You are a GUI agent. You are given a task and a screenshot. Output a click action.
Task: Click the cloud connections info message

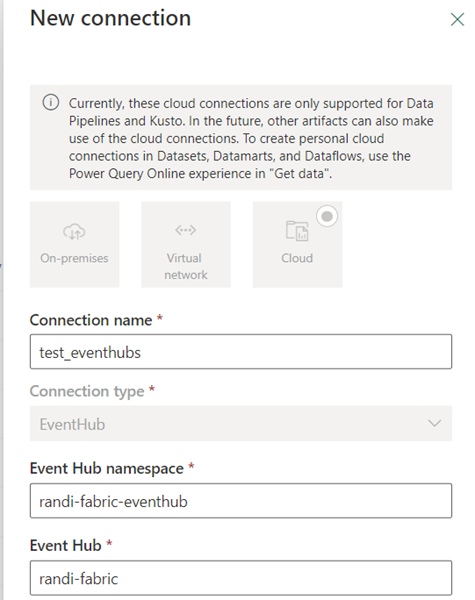pyautogui.click(x=251, y=138)
